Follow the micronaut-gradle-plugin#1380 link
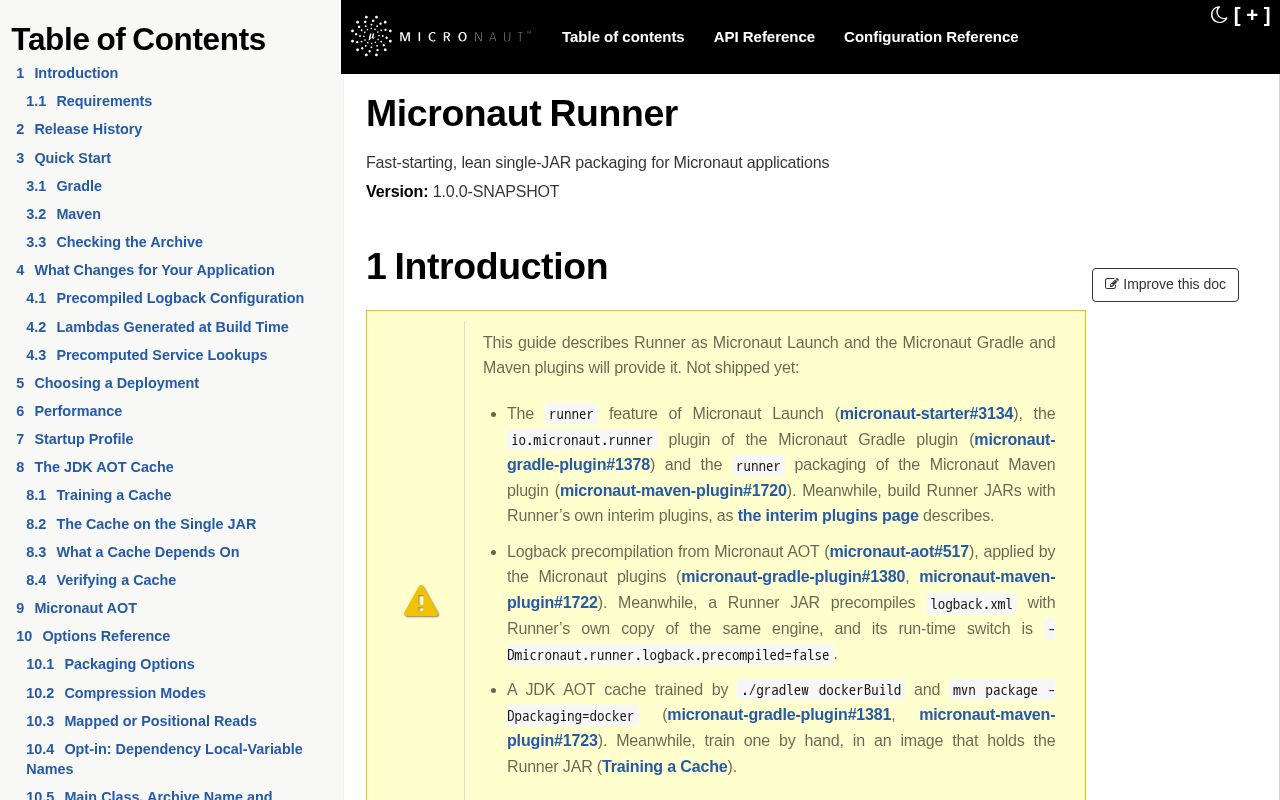Screen dimensions: 1280x800 (793, 576)
